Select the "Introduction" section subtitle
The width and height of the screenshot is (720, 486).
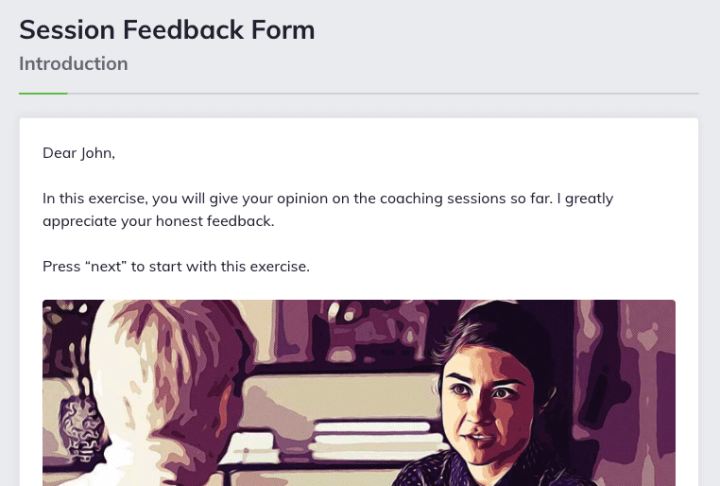pyautogui.click(x=73, y=64)
